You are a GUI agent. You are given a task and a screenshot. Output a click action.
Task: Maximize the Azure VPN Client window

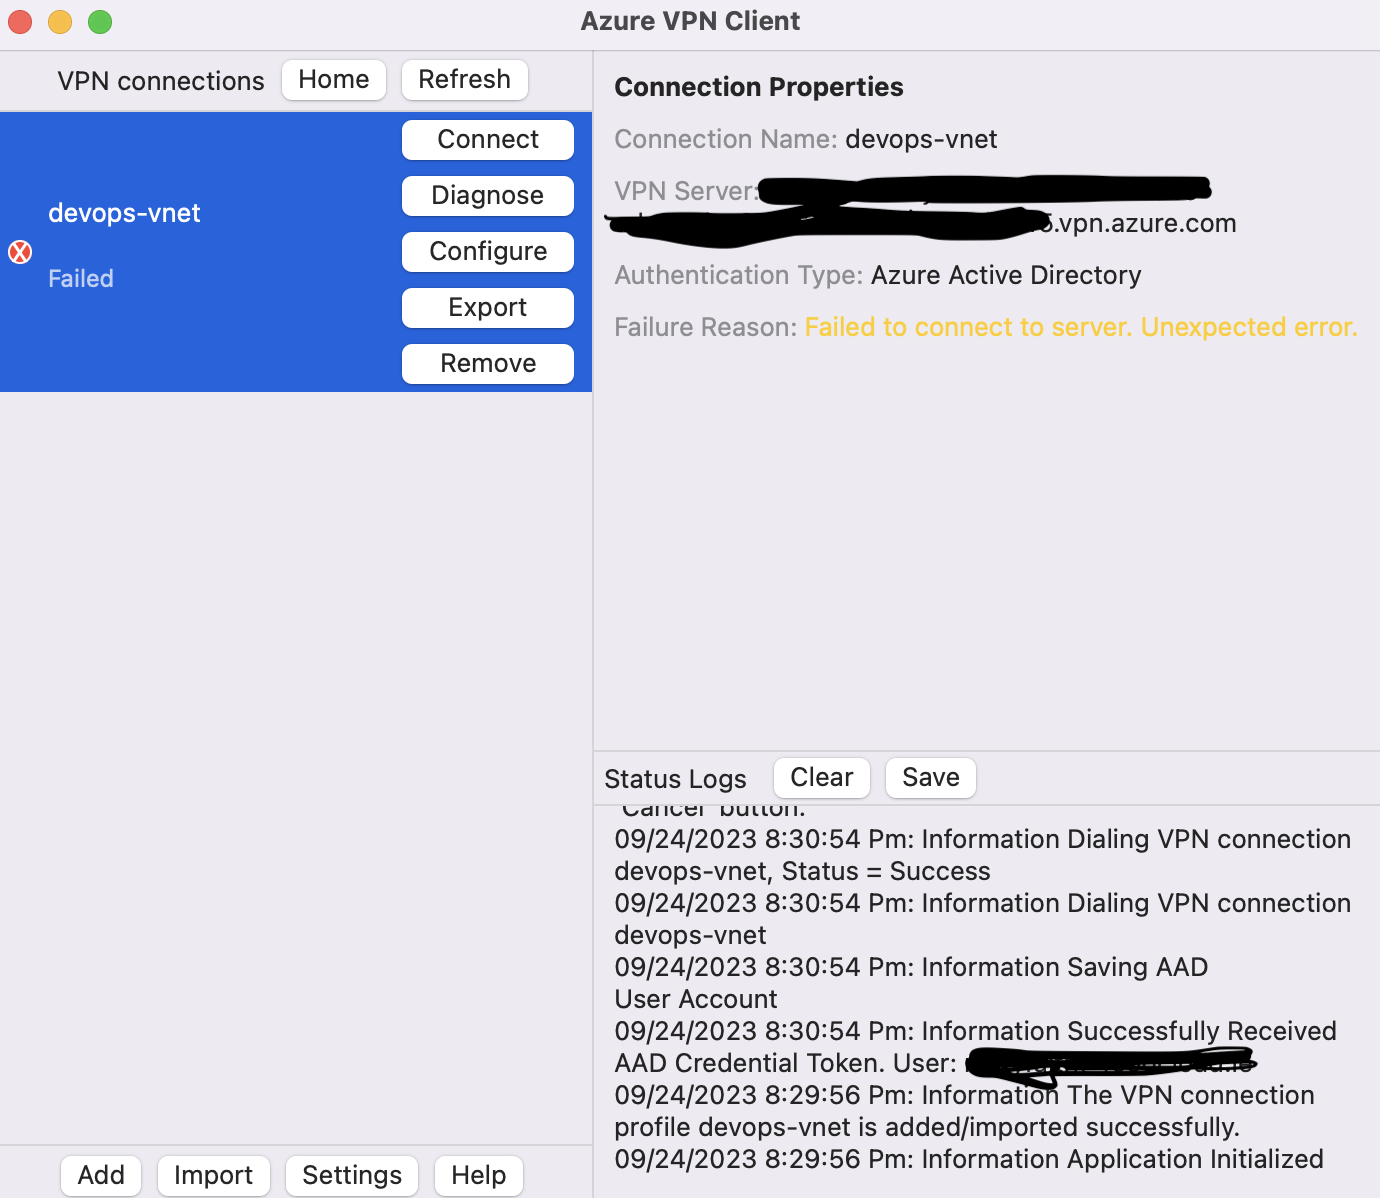pyautogui.click(x=100, y=21)
